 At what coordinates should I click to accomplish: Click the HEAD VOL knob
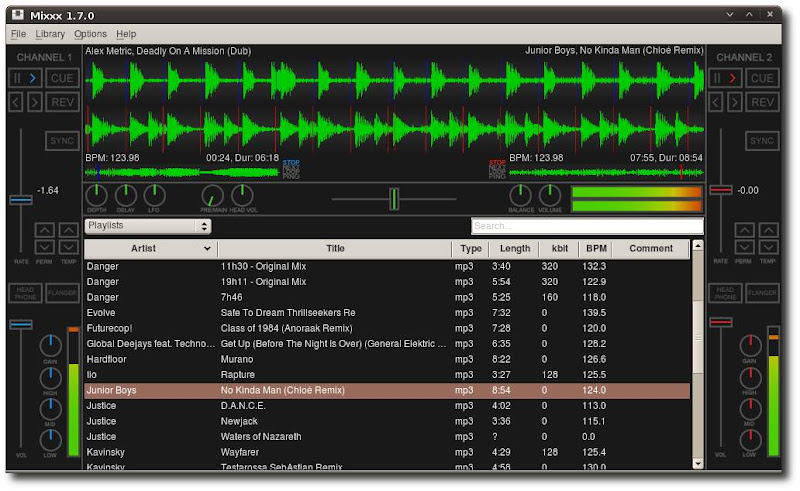click(242, 195)
